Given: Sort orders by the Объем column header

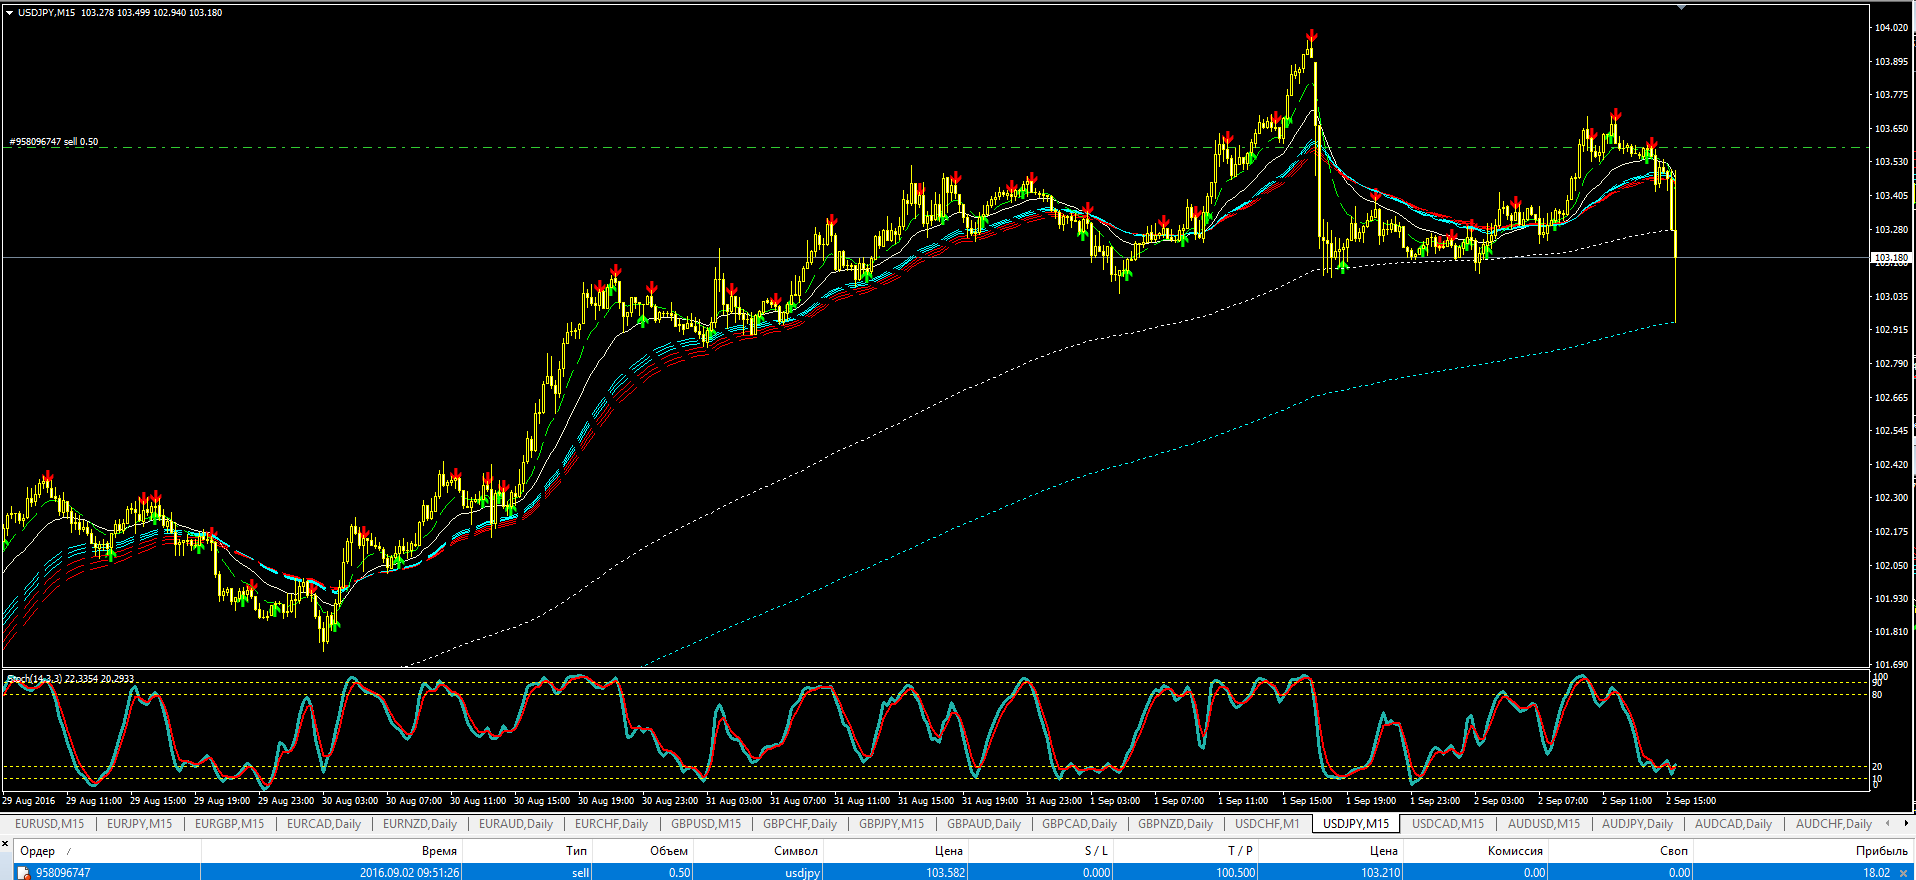Looking at the screenshot, I should pyautogui.click(x=643, y=851).
